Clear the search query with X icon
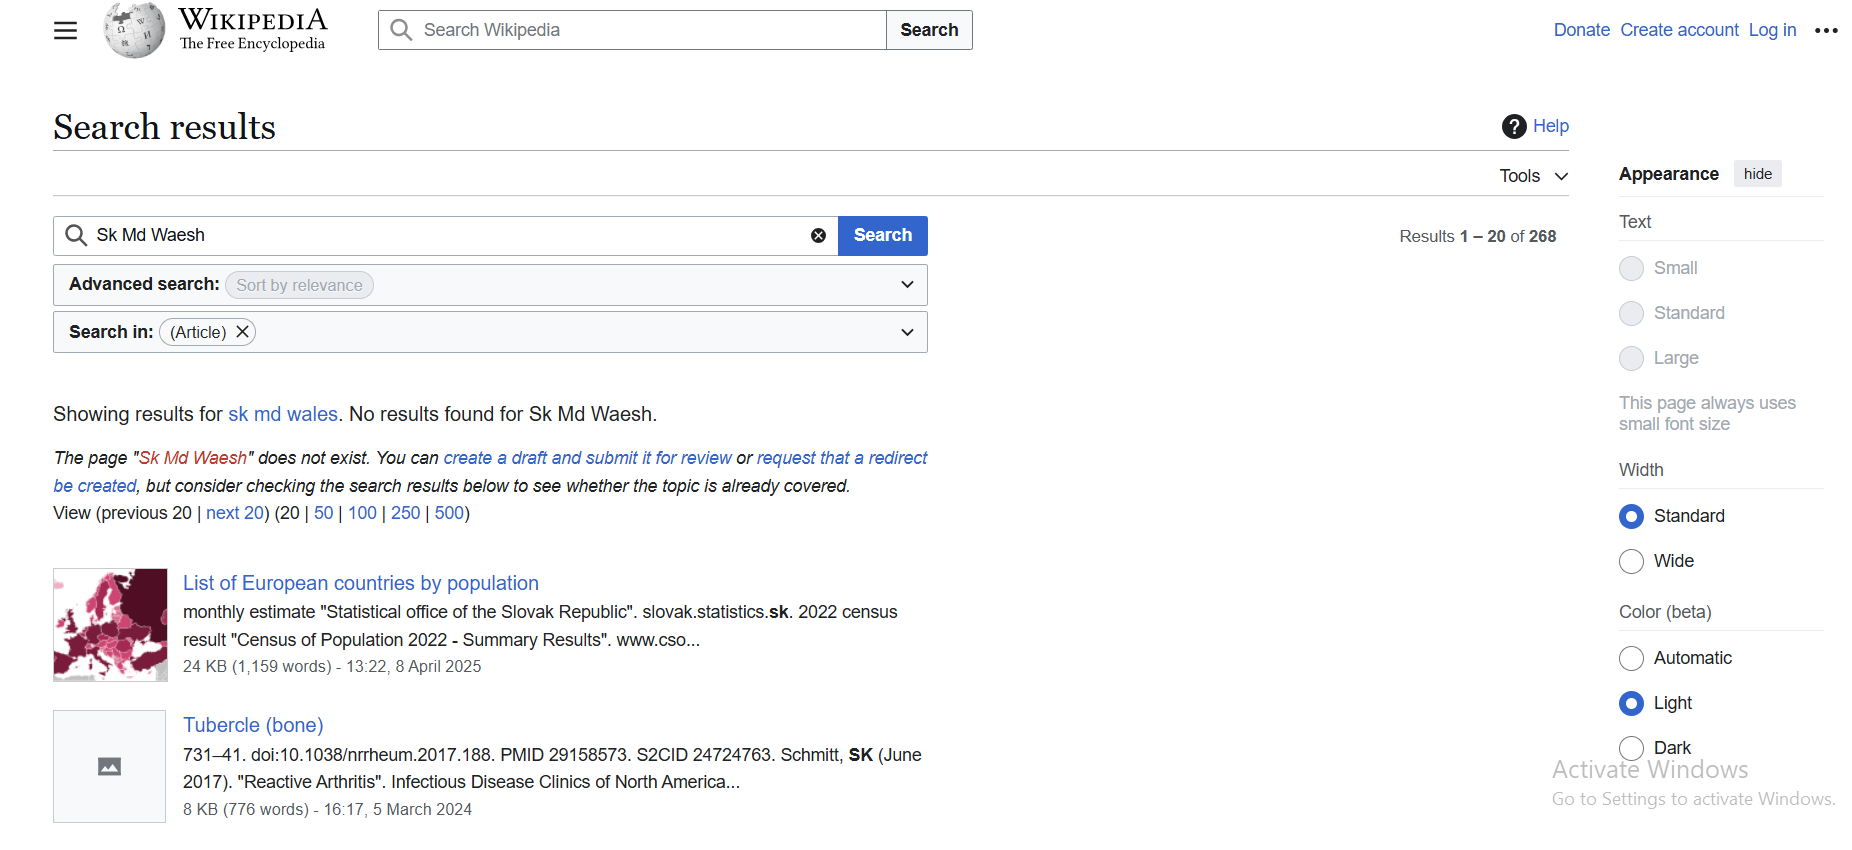Image resolution: width=1852 pixels, height=850 pixels. pyautogui.click(x=818, y=236)
